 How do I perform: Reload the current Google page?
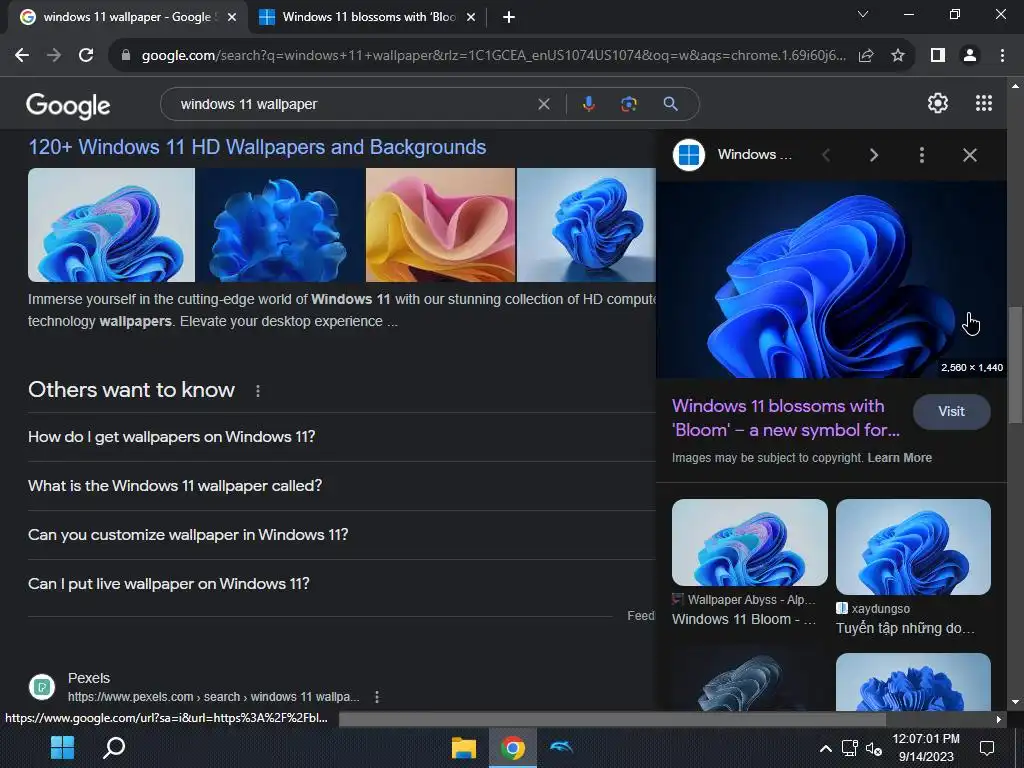86,56
